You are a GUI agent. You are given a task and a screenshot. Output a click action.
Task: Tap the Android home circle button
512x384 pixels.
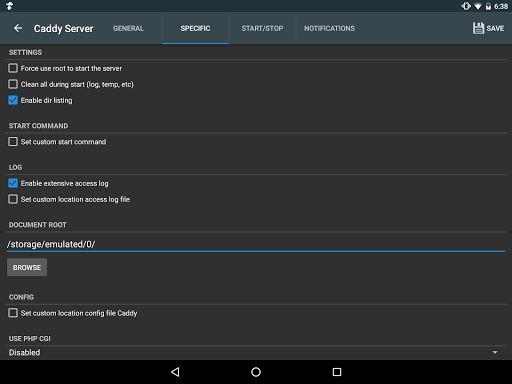[256, 372]
